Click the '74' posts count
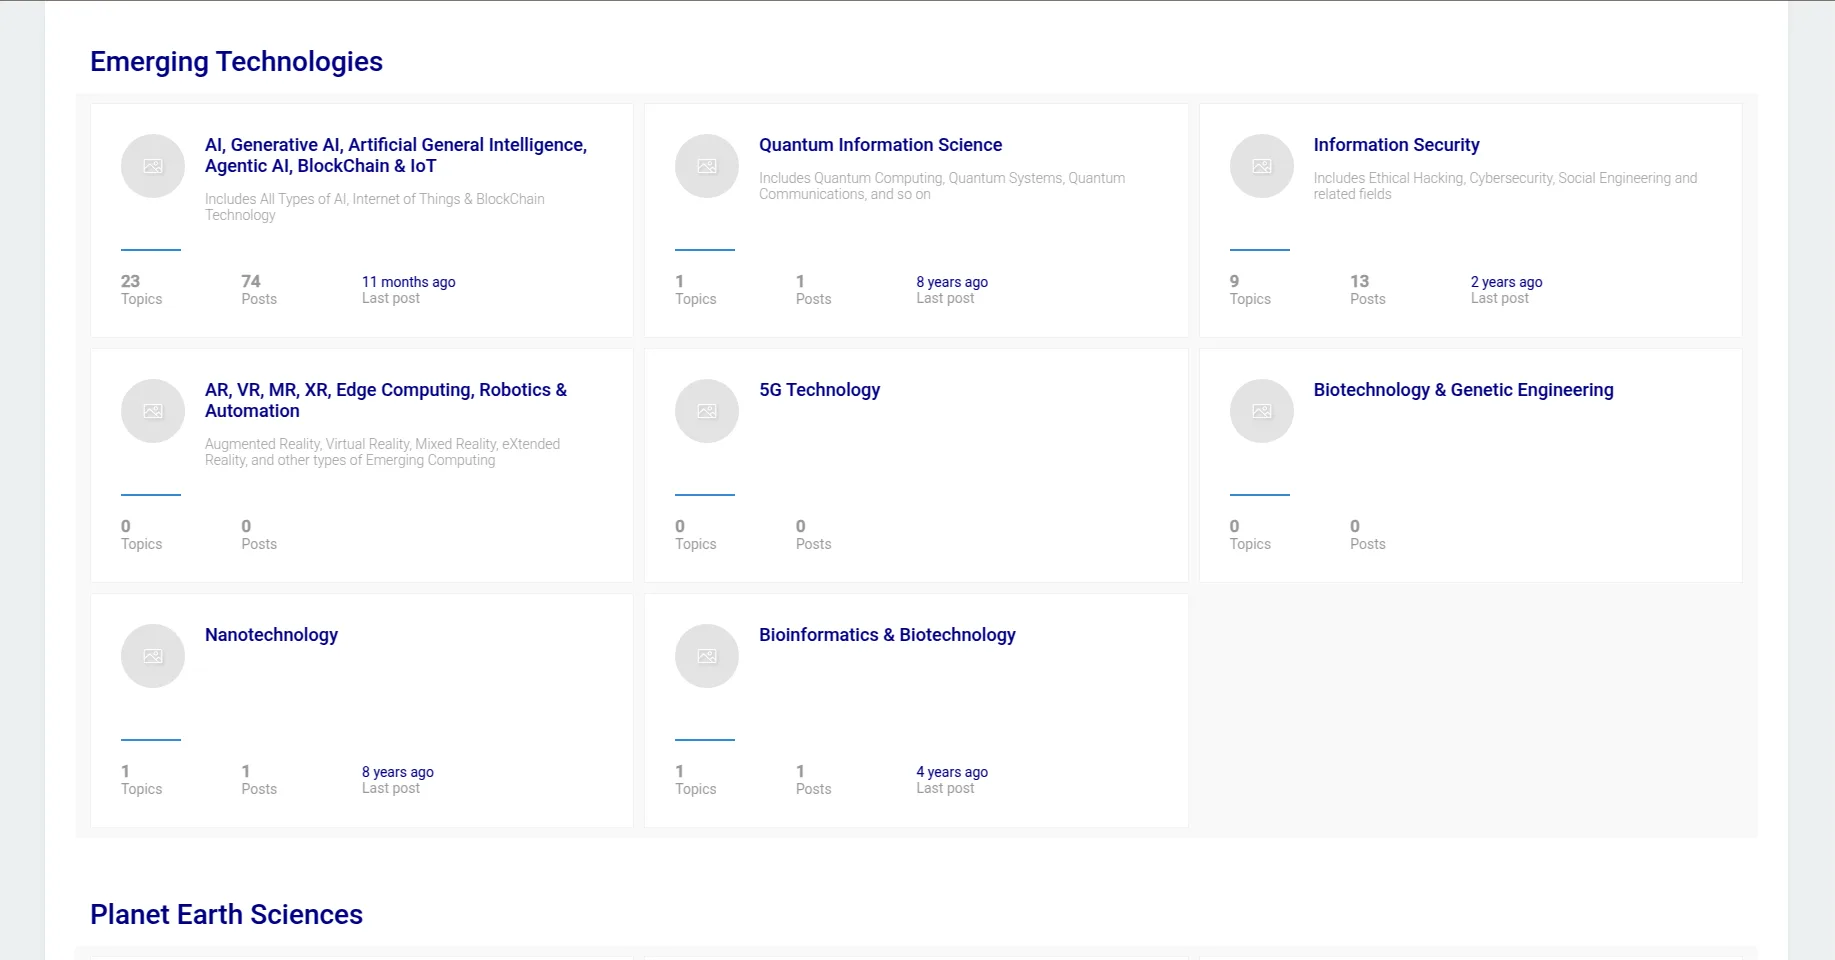The image size is (1835, 960). coord(251,281)
